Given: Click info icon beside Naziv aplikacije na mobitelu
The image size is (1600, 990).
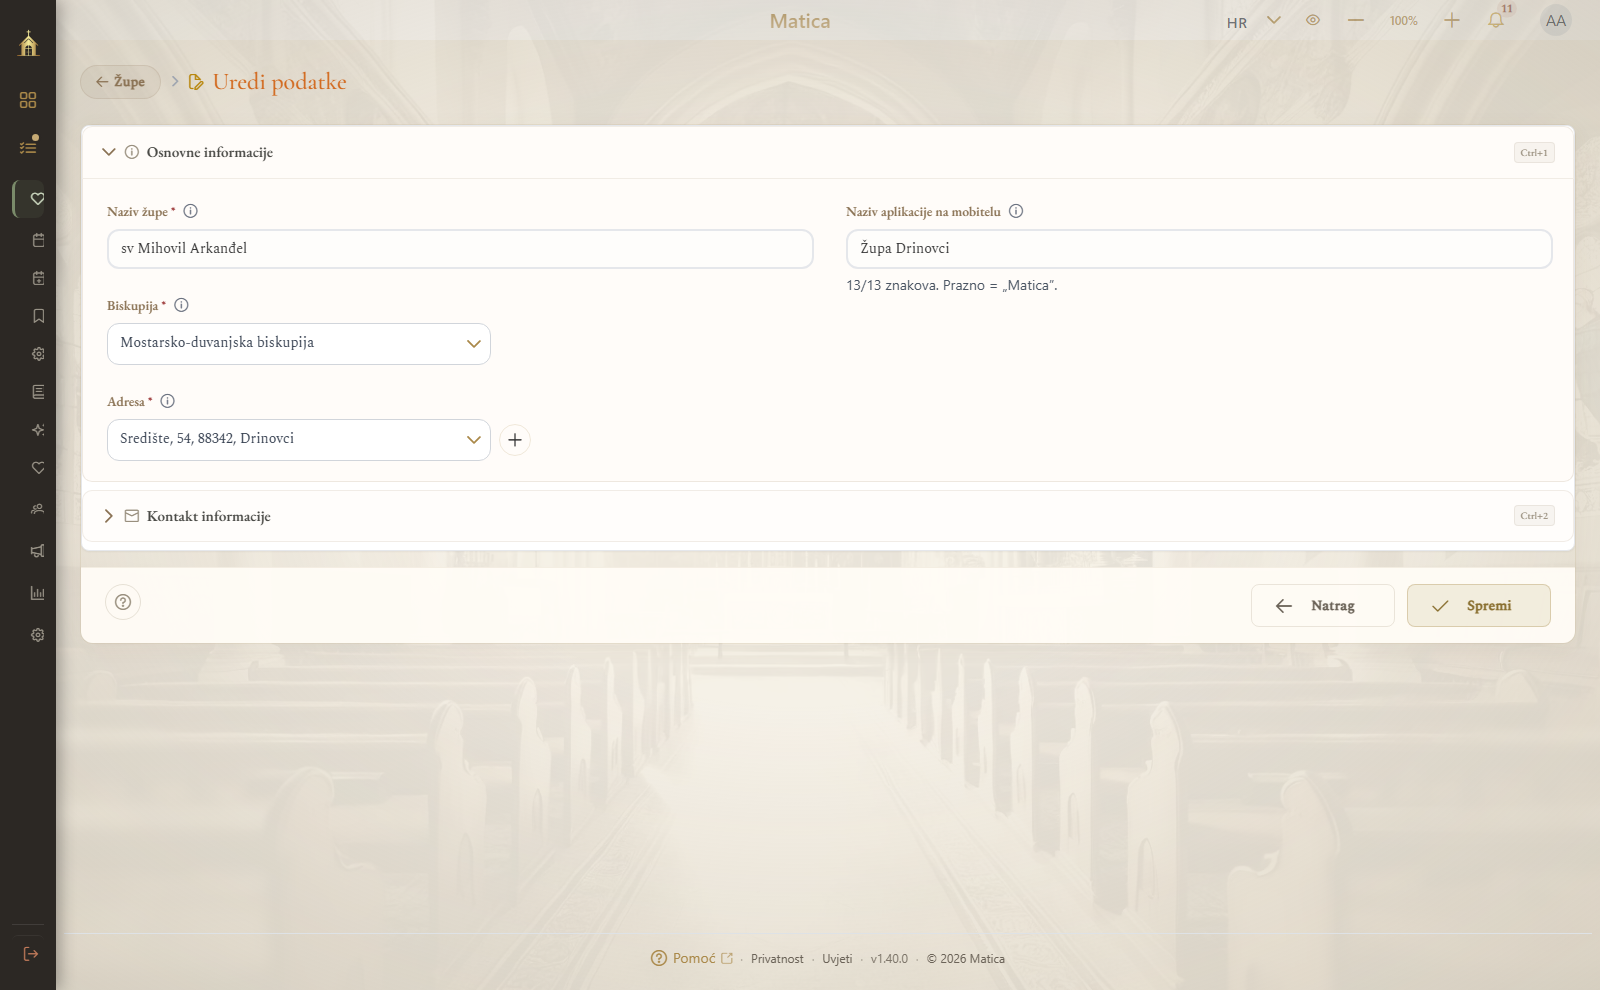Looking at the screenshot, I should (1016, 211).
